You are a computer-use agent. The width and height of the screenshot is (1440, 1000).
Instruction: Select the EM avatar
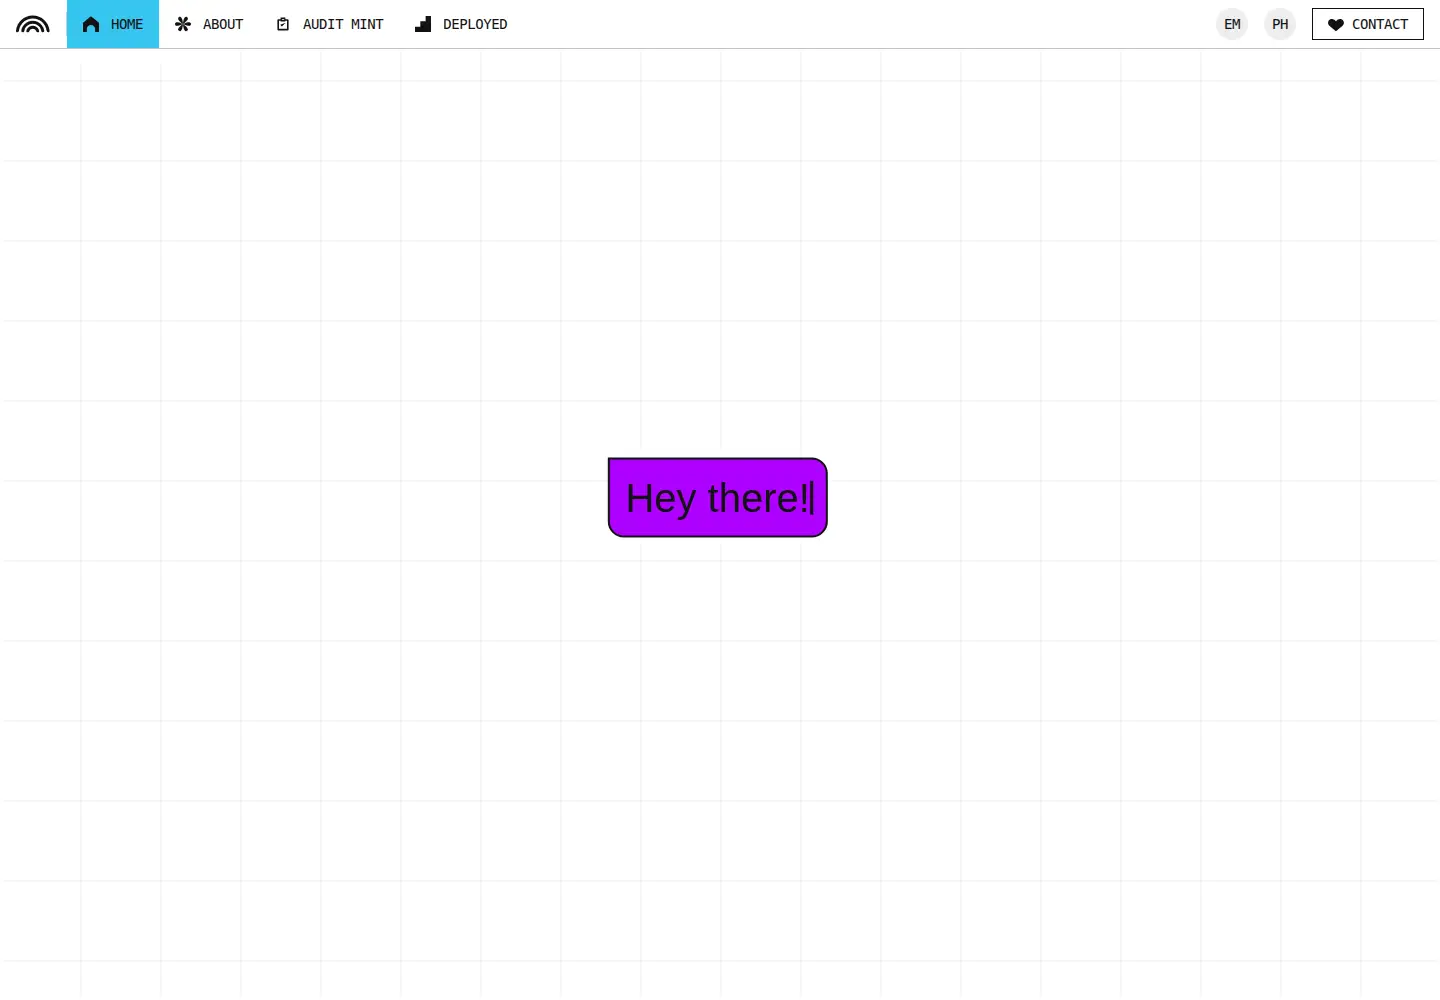[1232, 24]
